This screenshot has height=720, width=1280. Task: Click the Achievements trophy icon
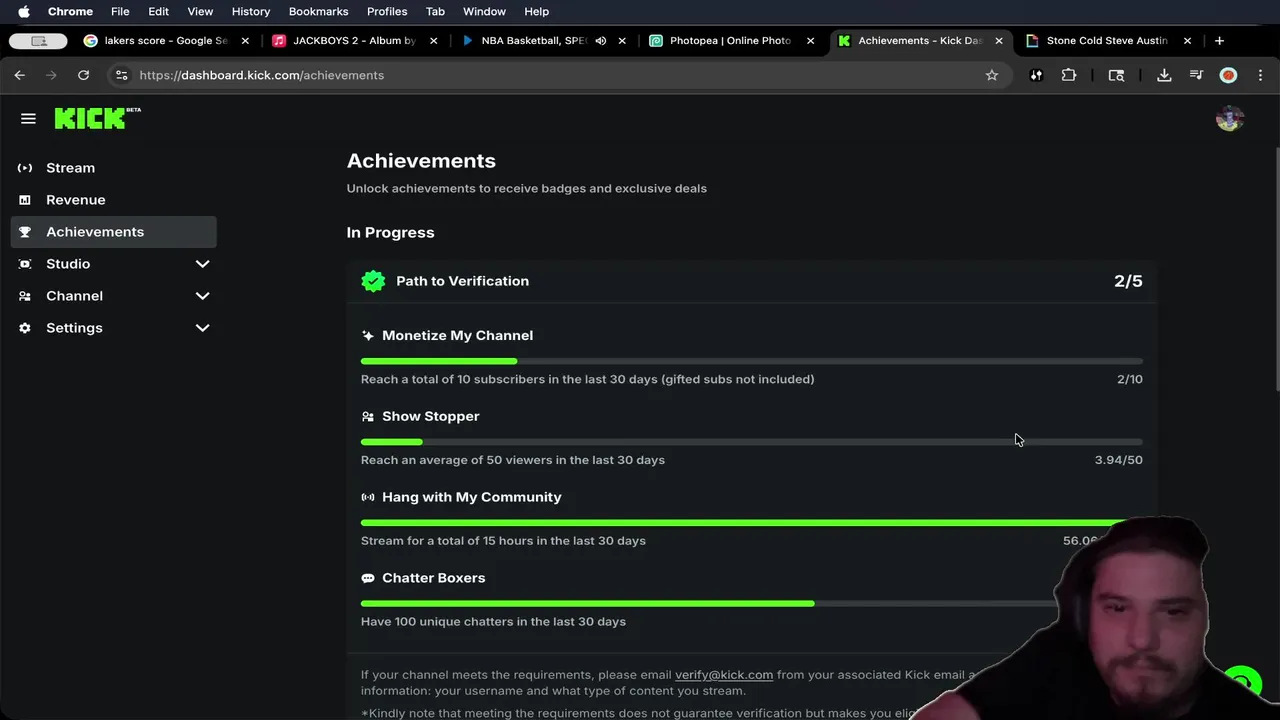[x=25, y=232]
